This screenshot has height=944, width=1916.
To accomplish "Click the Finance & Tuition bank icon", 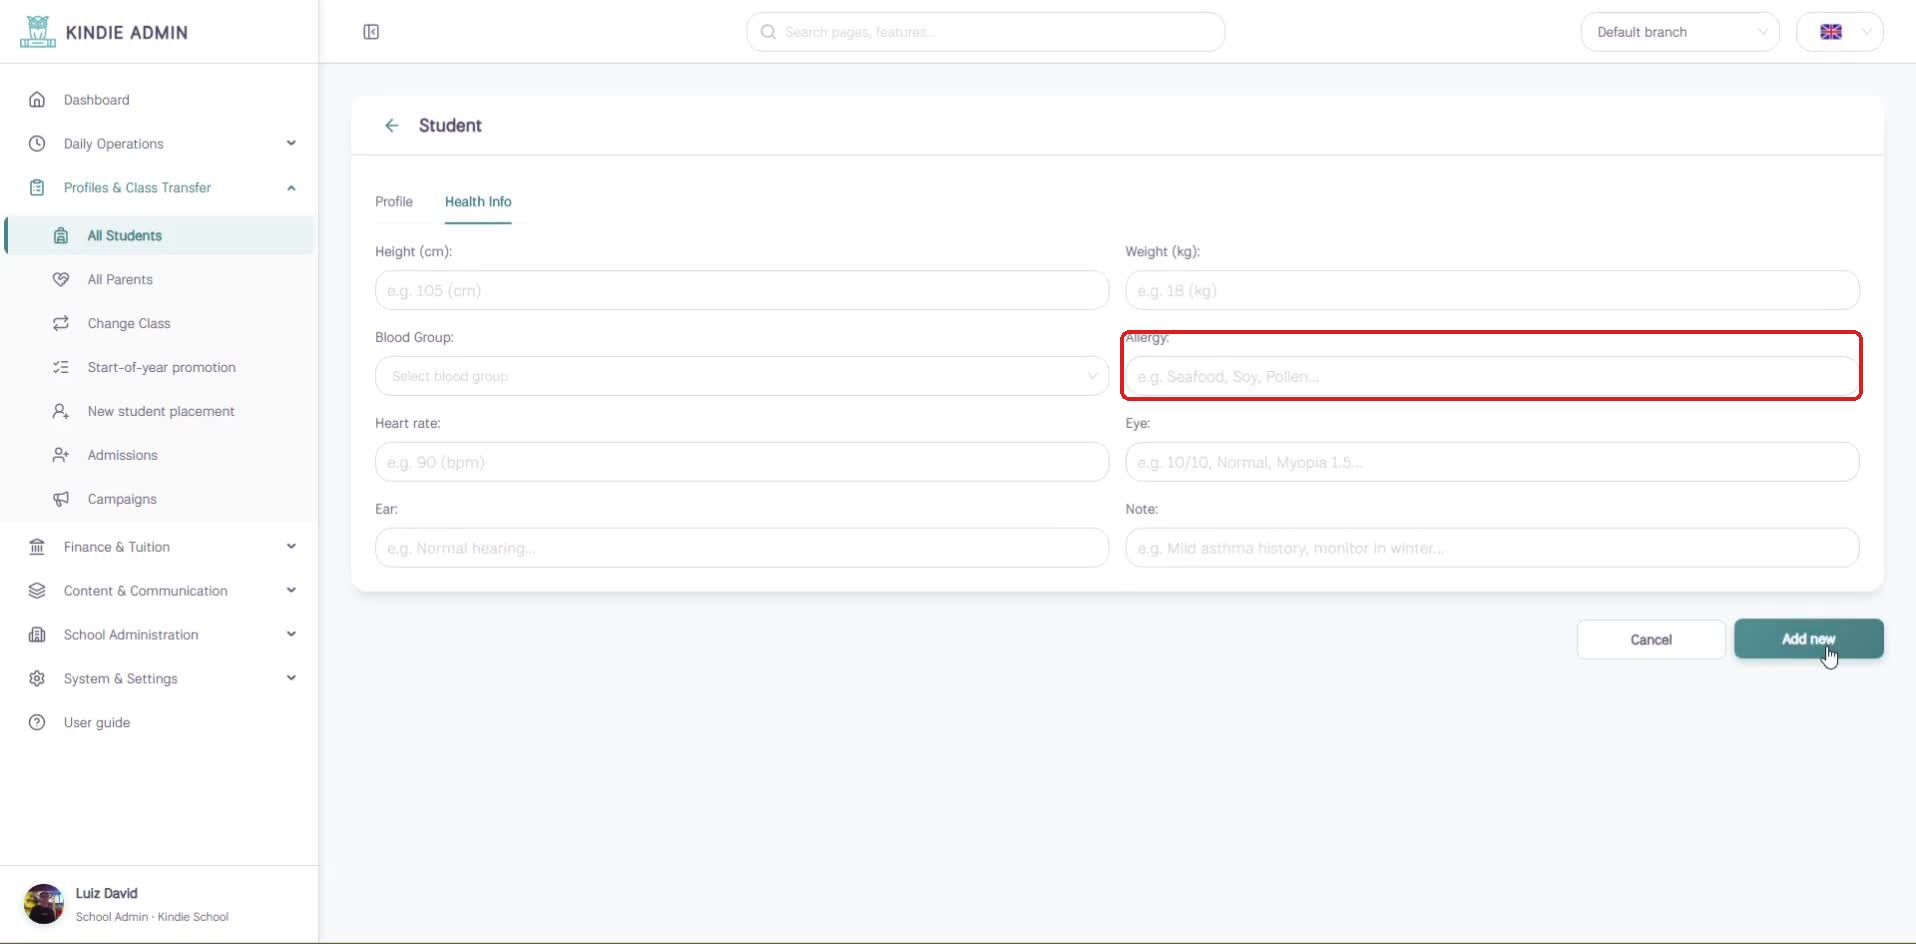I will [x=37, y=547].
